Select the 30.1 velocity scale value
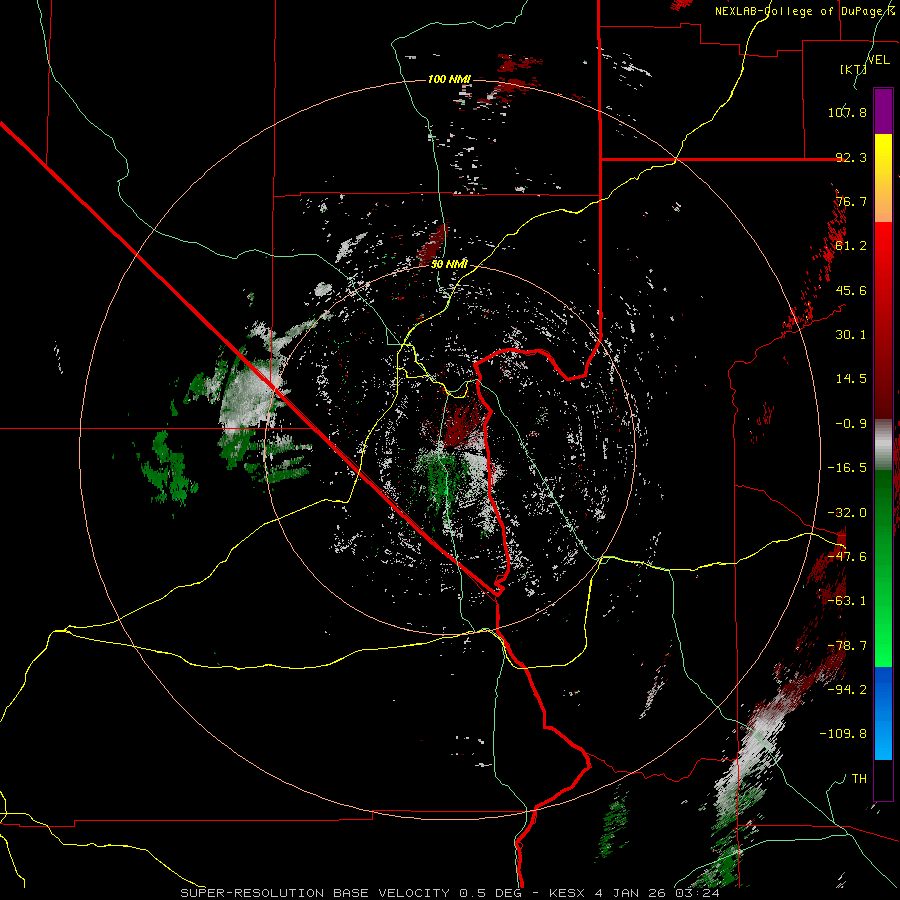Viewport: 900px width, 900px height. pyautogui.click(x=851, y=335)
